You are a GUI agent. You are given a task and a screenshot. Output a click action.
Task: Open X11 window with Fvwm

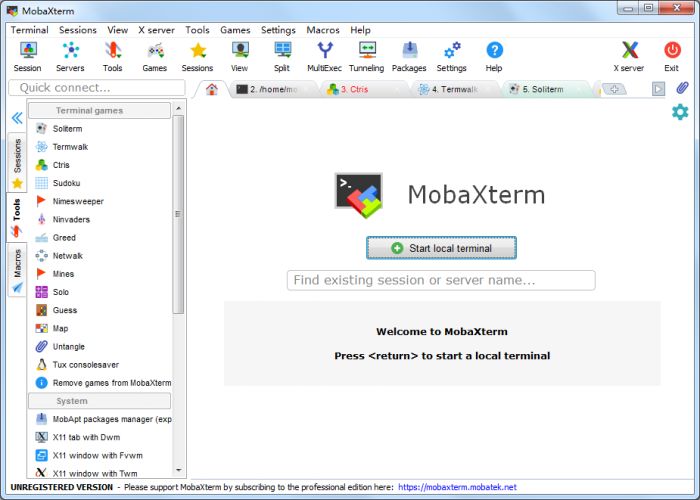[x=100, y=455]
